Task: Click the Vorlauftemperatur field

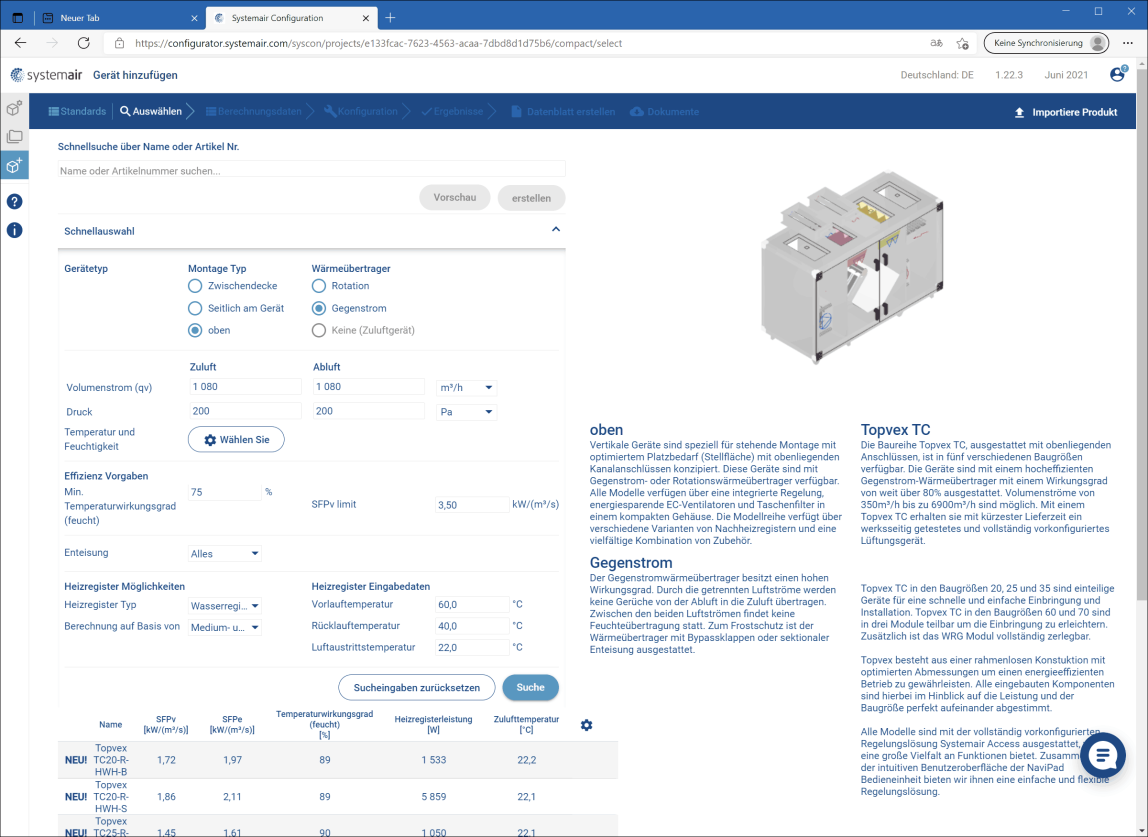Action: pos(472,604)
